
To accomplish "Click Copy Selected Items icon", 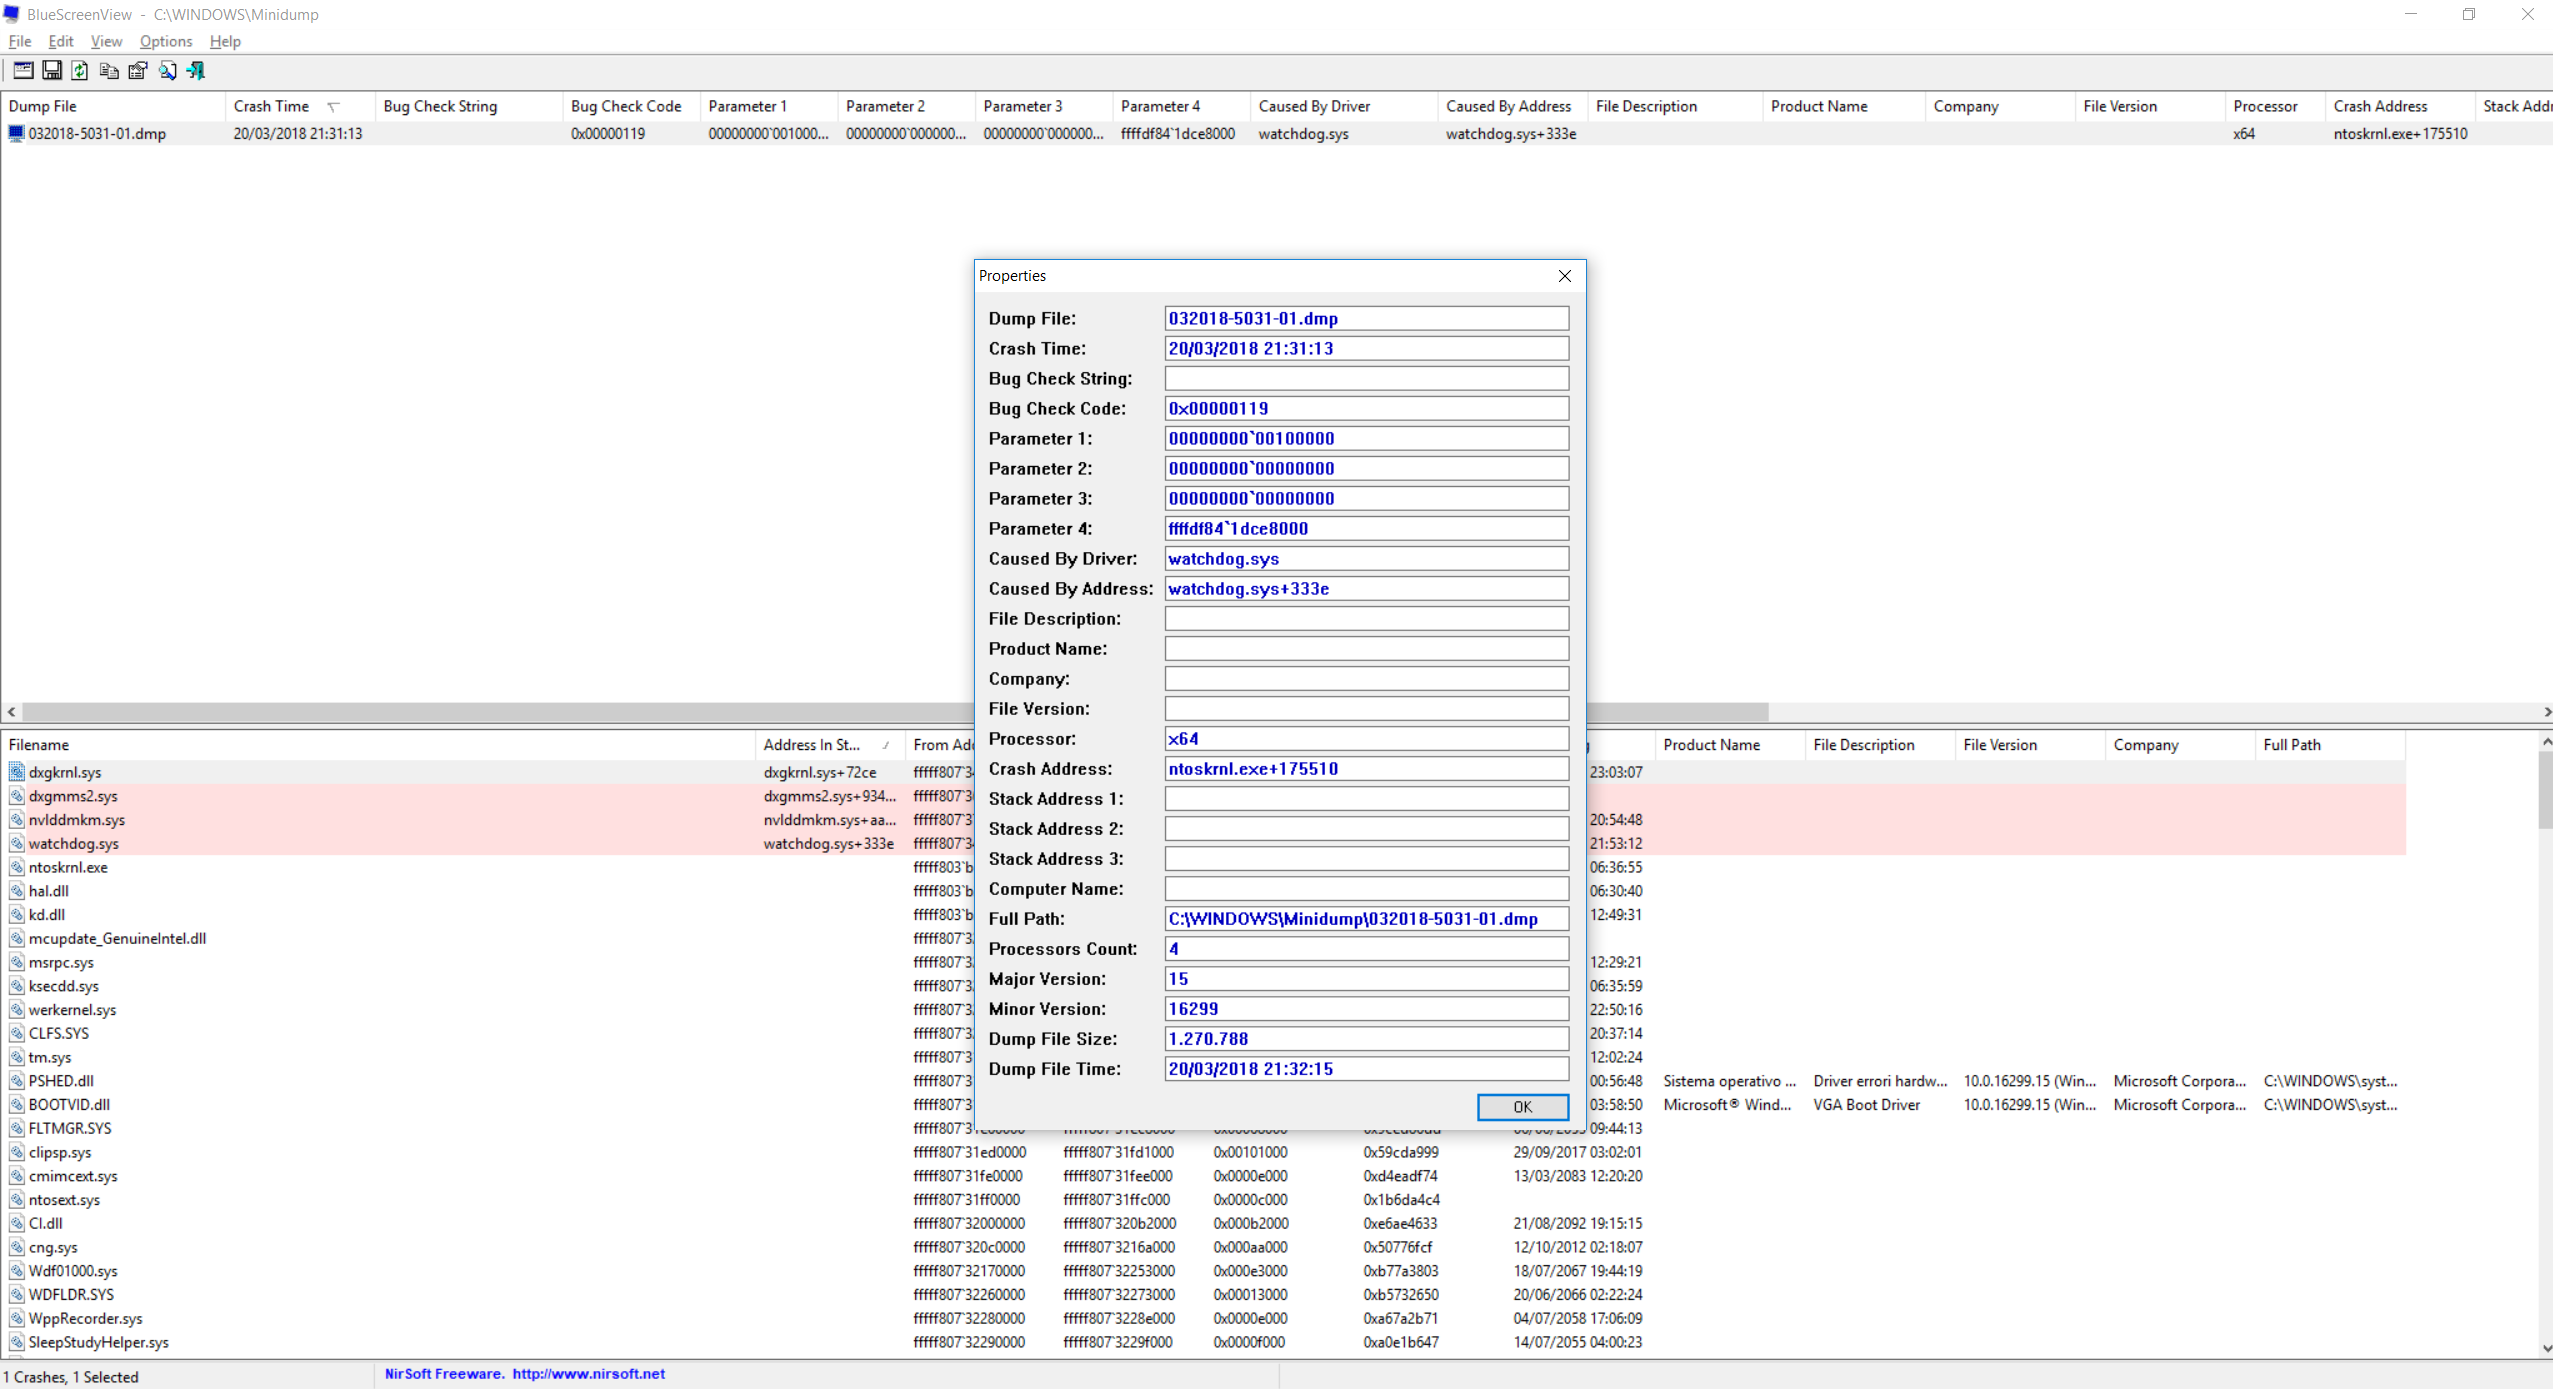I will [x=109, y=71].
